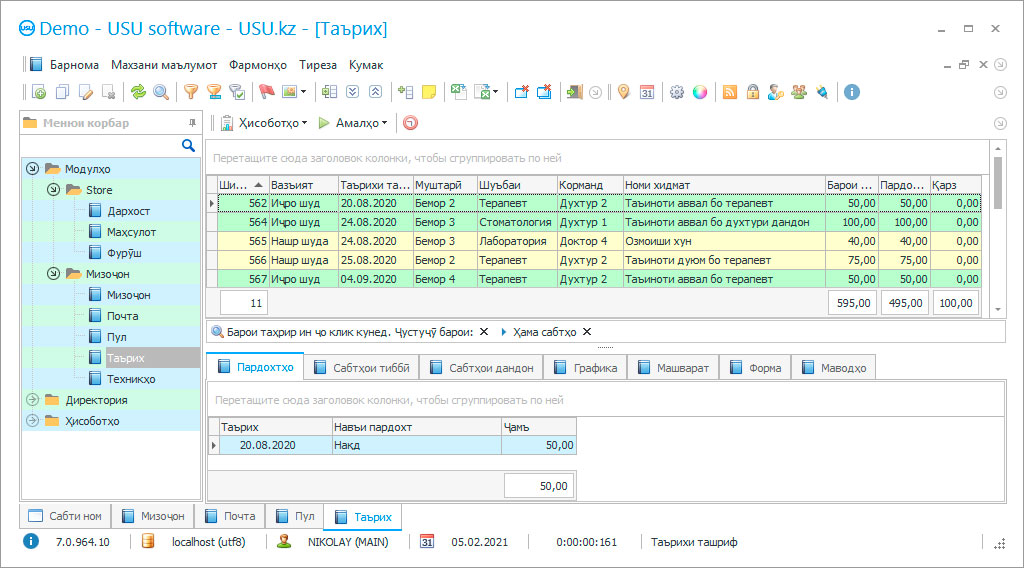The image size is (1024, 568).
Task: Click the orange RSS feed icon
Action: [x=730, y=92]
